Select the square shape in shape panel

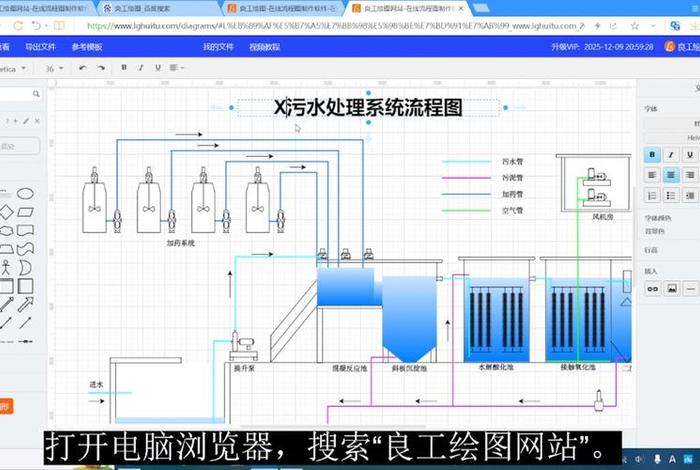(25, 286)
